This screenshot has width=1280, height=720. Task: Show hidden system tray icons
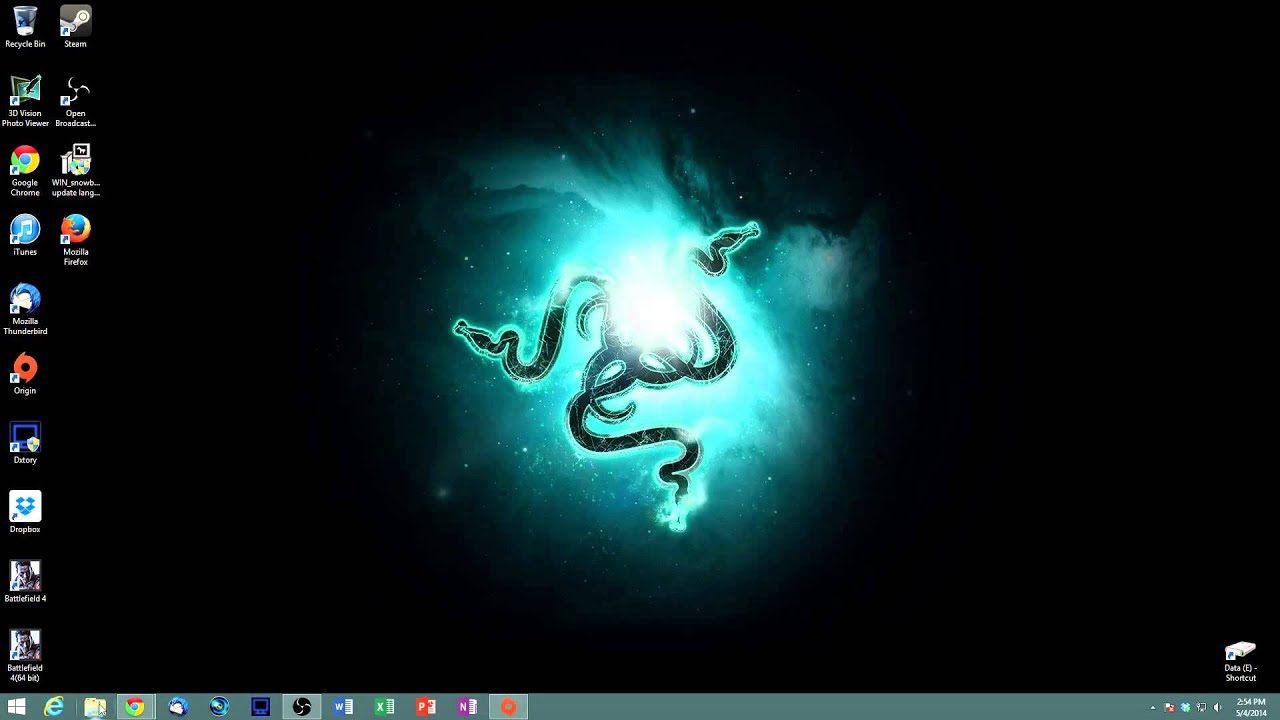(x=1152, y=707)
